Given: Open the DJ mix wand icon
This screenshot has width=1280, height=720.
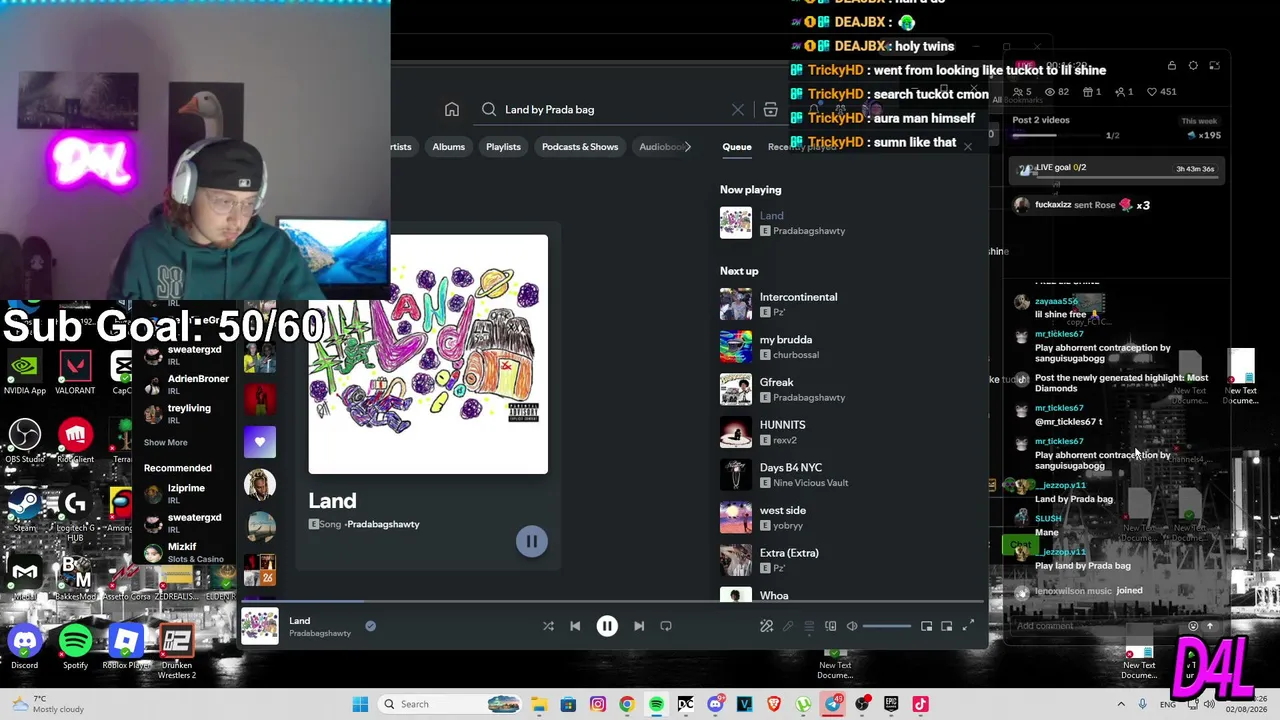Looking at the screenshot, I should pyautogui.click(x=767, y=626).
